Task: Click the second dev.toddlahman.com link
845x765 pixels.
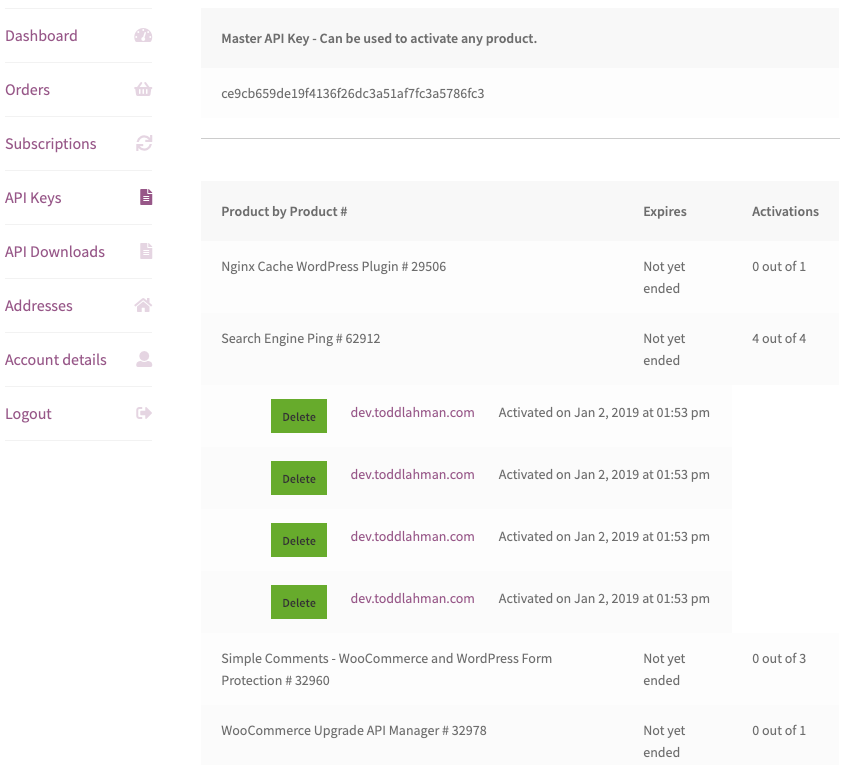Action: point(412,474)
